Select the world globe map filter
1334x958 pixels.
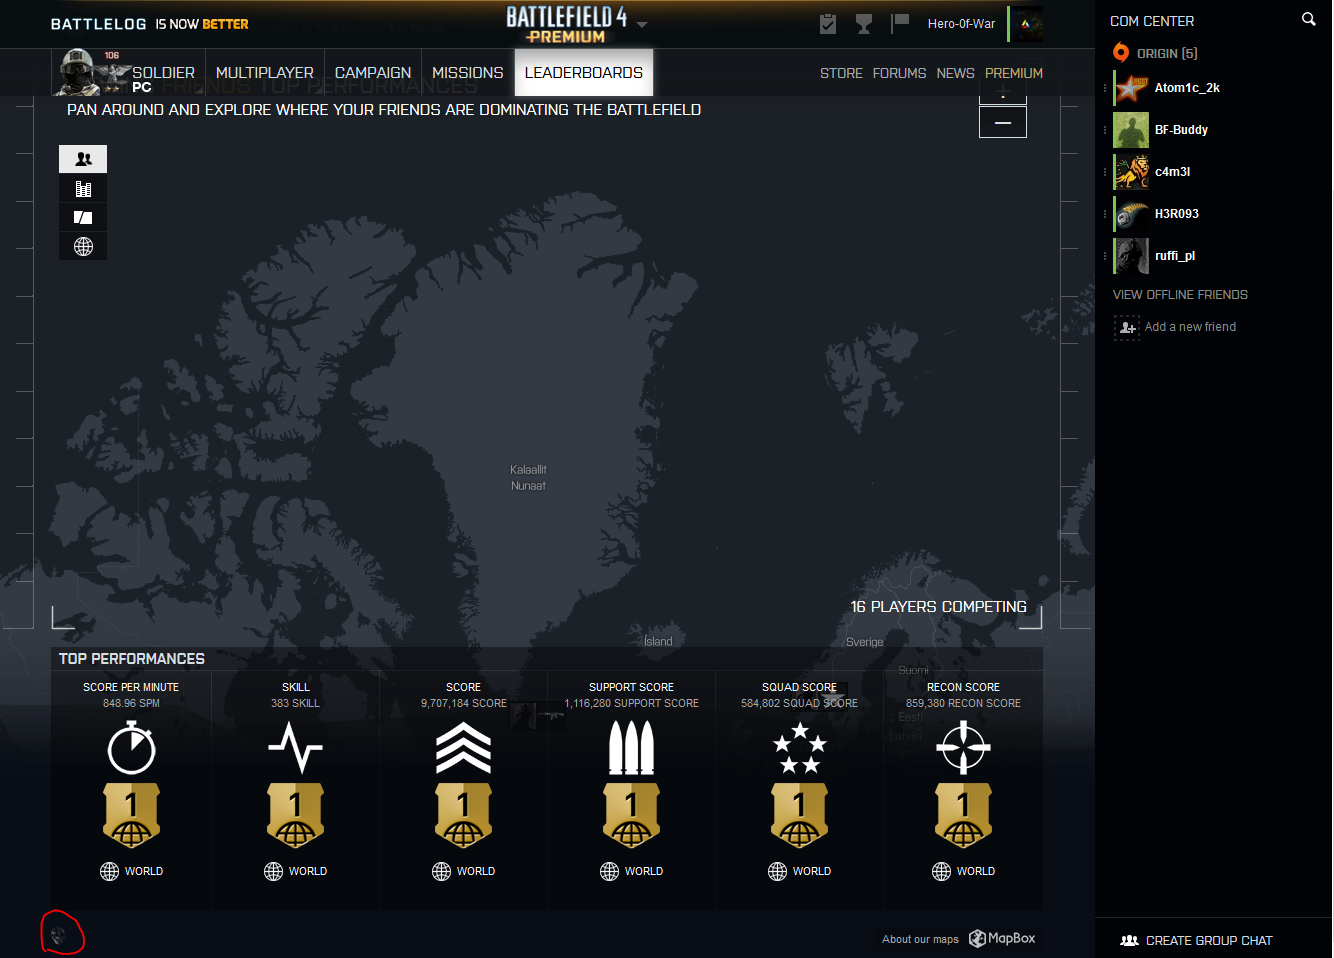83,246
